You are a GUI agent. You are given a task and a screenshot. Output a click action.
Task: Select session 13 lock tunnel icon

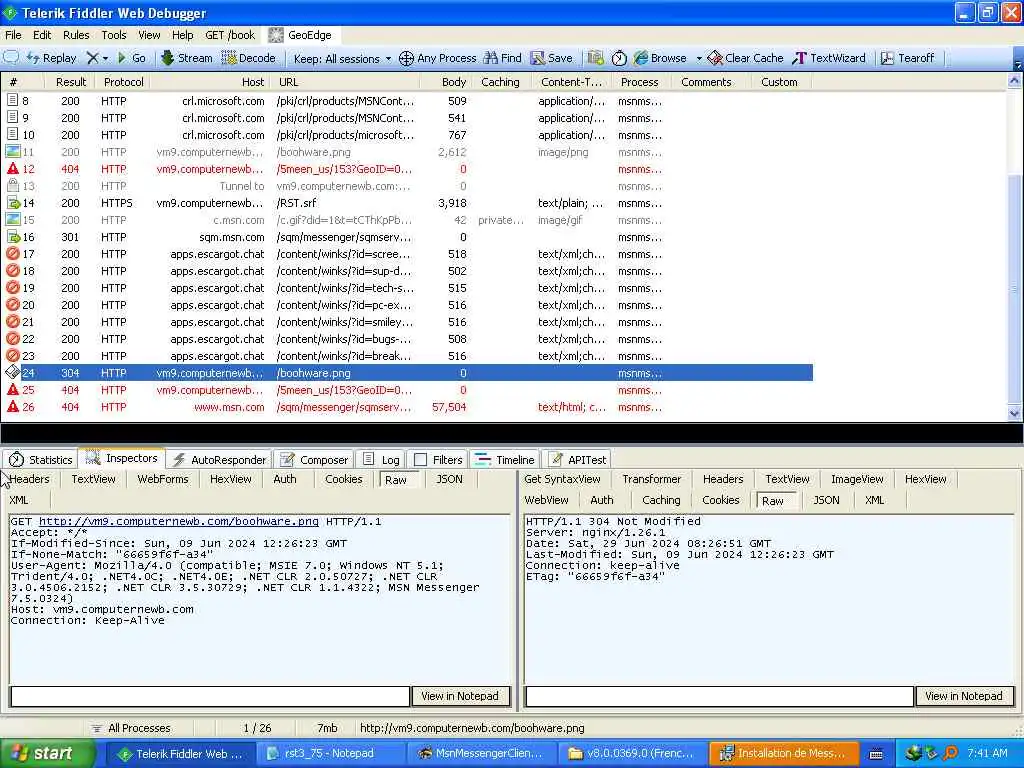pyautogui.click(x=12, y=186)
